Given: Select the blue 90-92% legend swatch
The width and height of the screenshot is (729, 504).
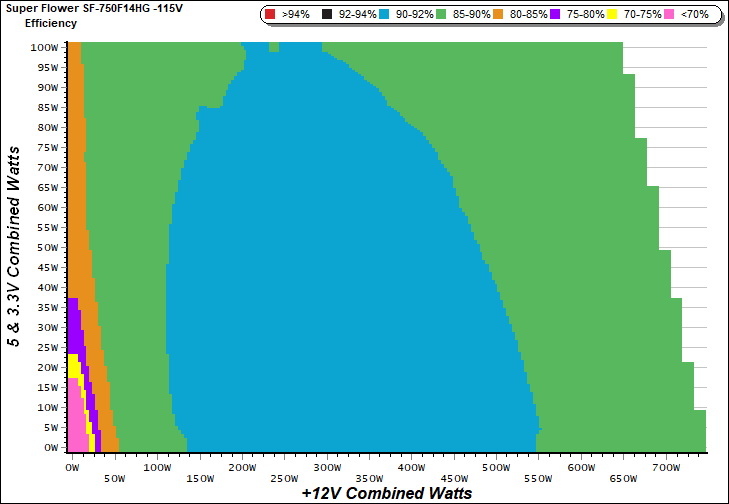Looking at the screenshot, I should point(386,15).
